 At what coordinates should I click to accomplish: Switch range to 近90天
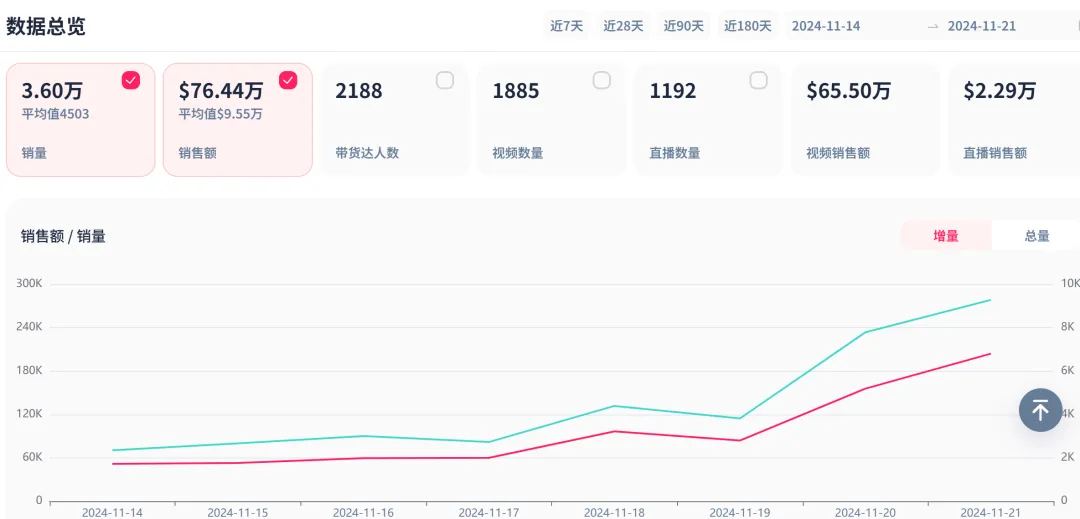point(684,26)
